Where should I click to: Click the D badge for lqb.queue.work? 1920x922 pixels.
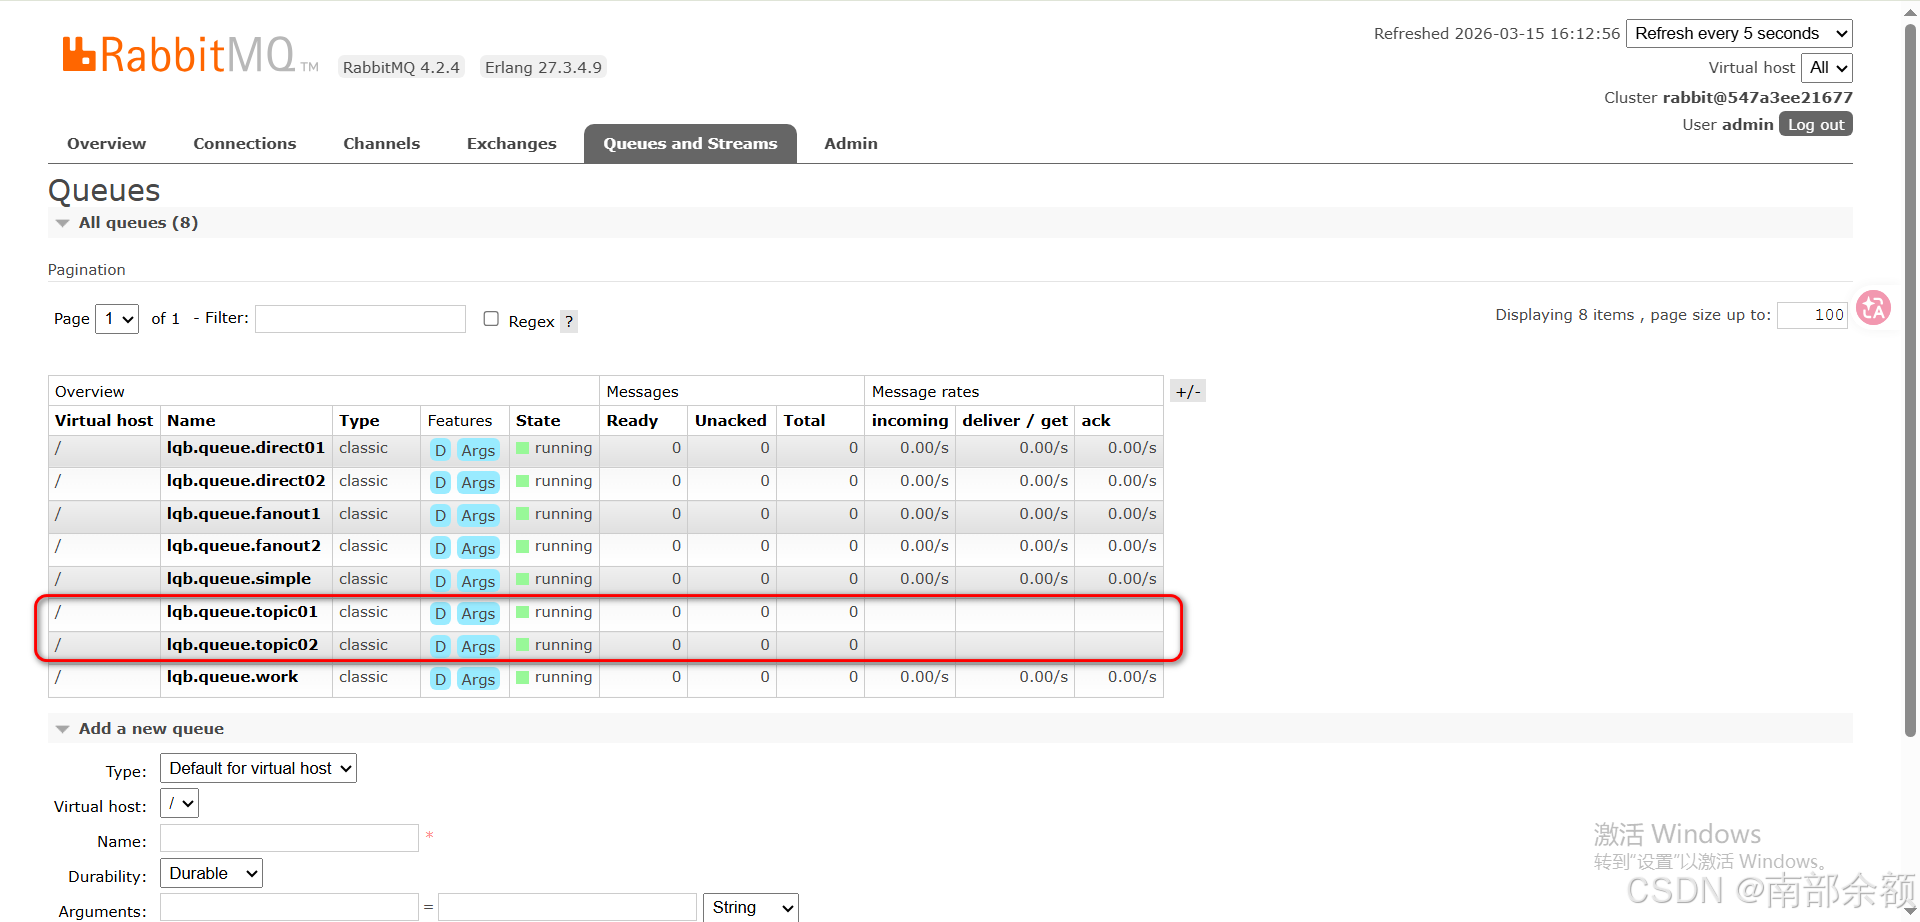tap(440, 679)
